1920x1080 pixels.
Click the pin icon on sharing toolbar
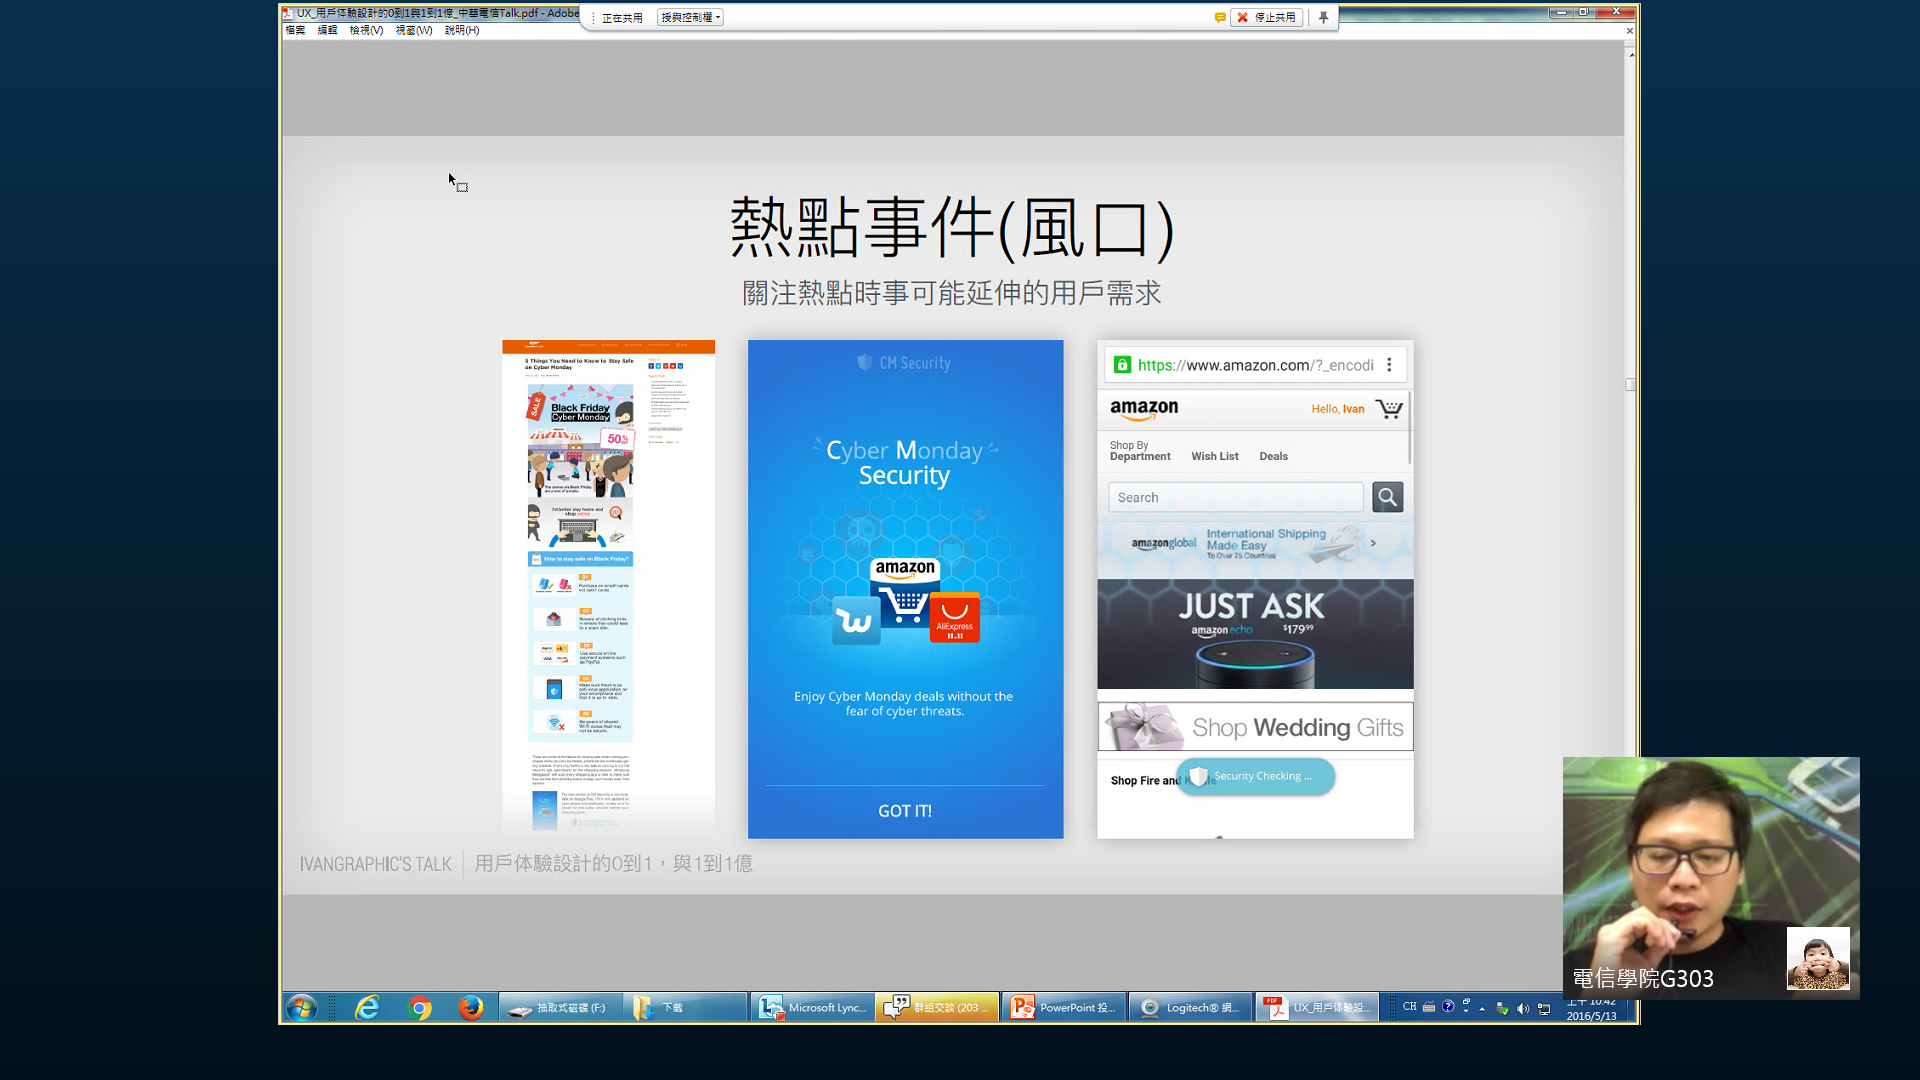(x=1323, y=17)
